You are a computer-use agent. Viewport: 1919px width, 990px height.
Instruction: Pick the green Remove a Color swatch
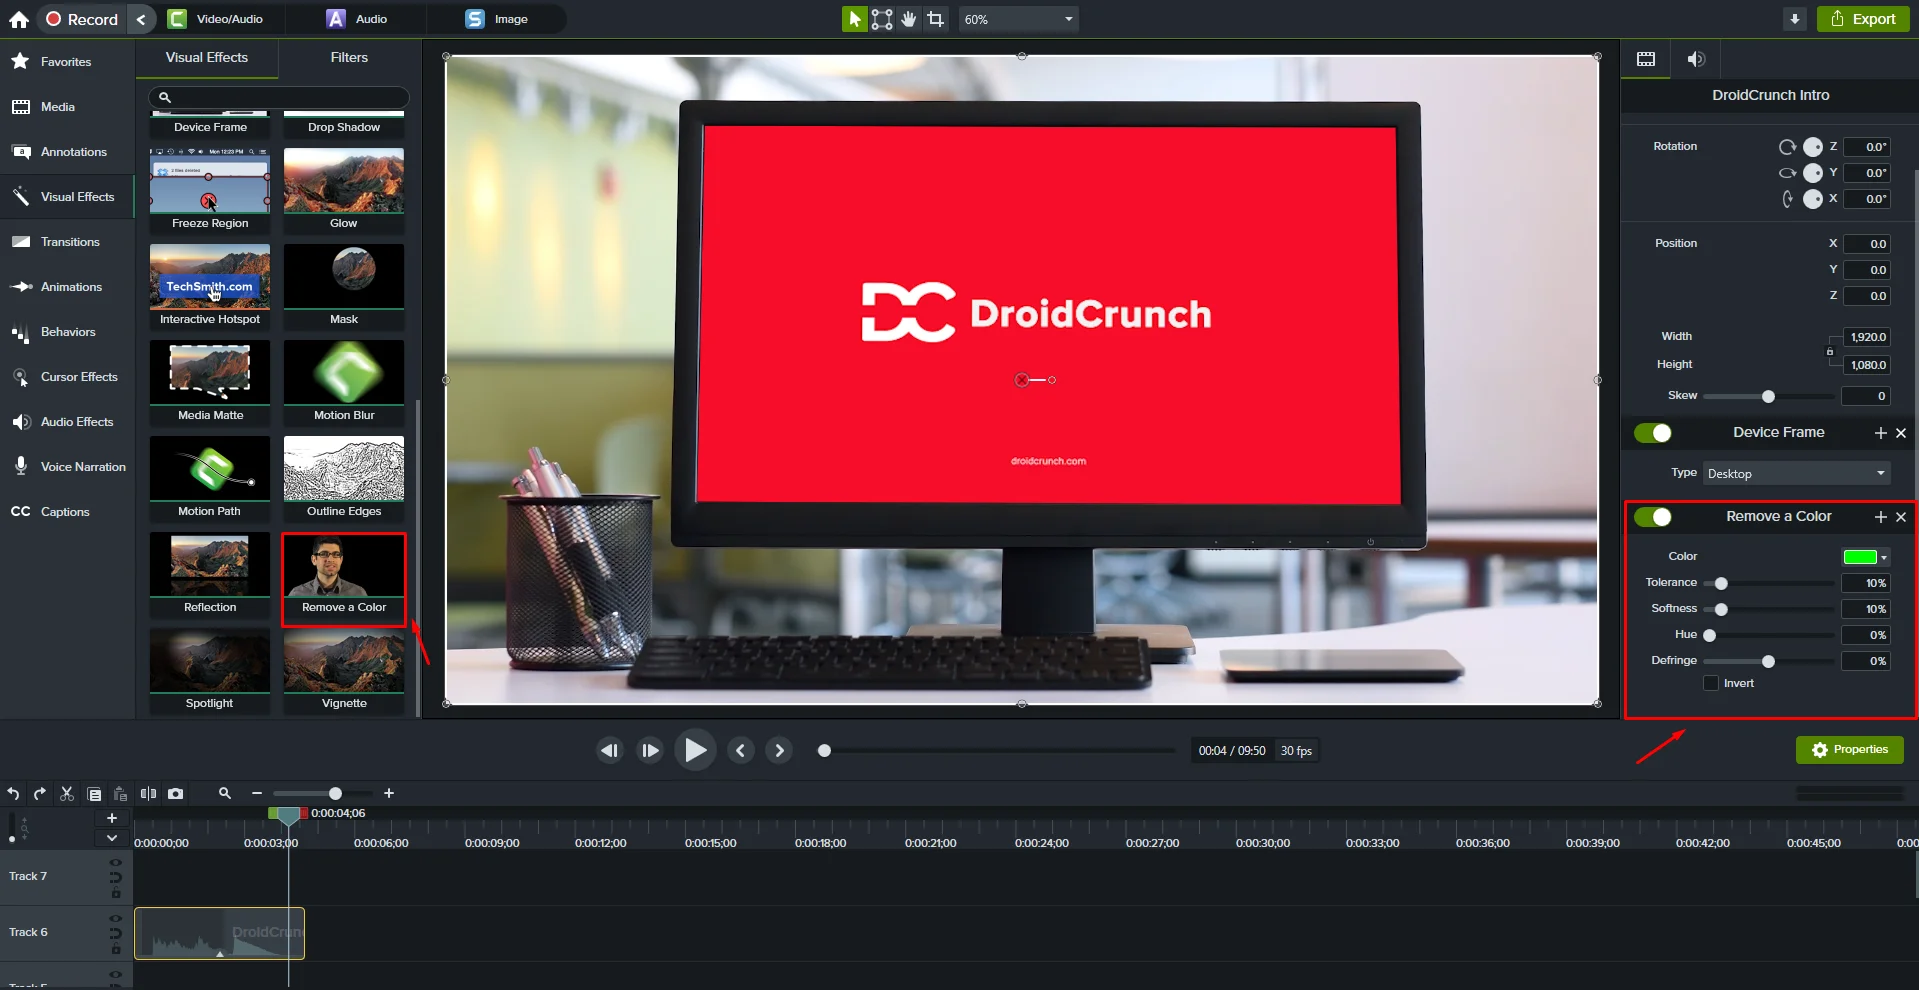pyautogui.click(x=1860, y=558)
